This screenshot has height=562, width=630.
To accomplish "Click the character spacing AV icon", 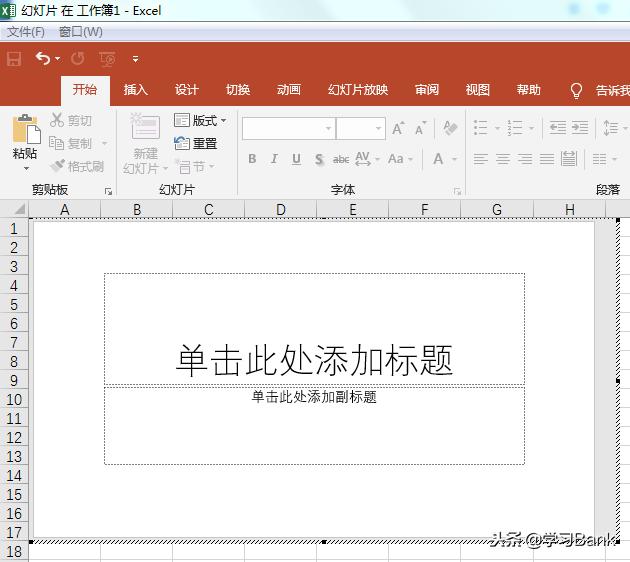I will click(x=363, y=159).
